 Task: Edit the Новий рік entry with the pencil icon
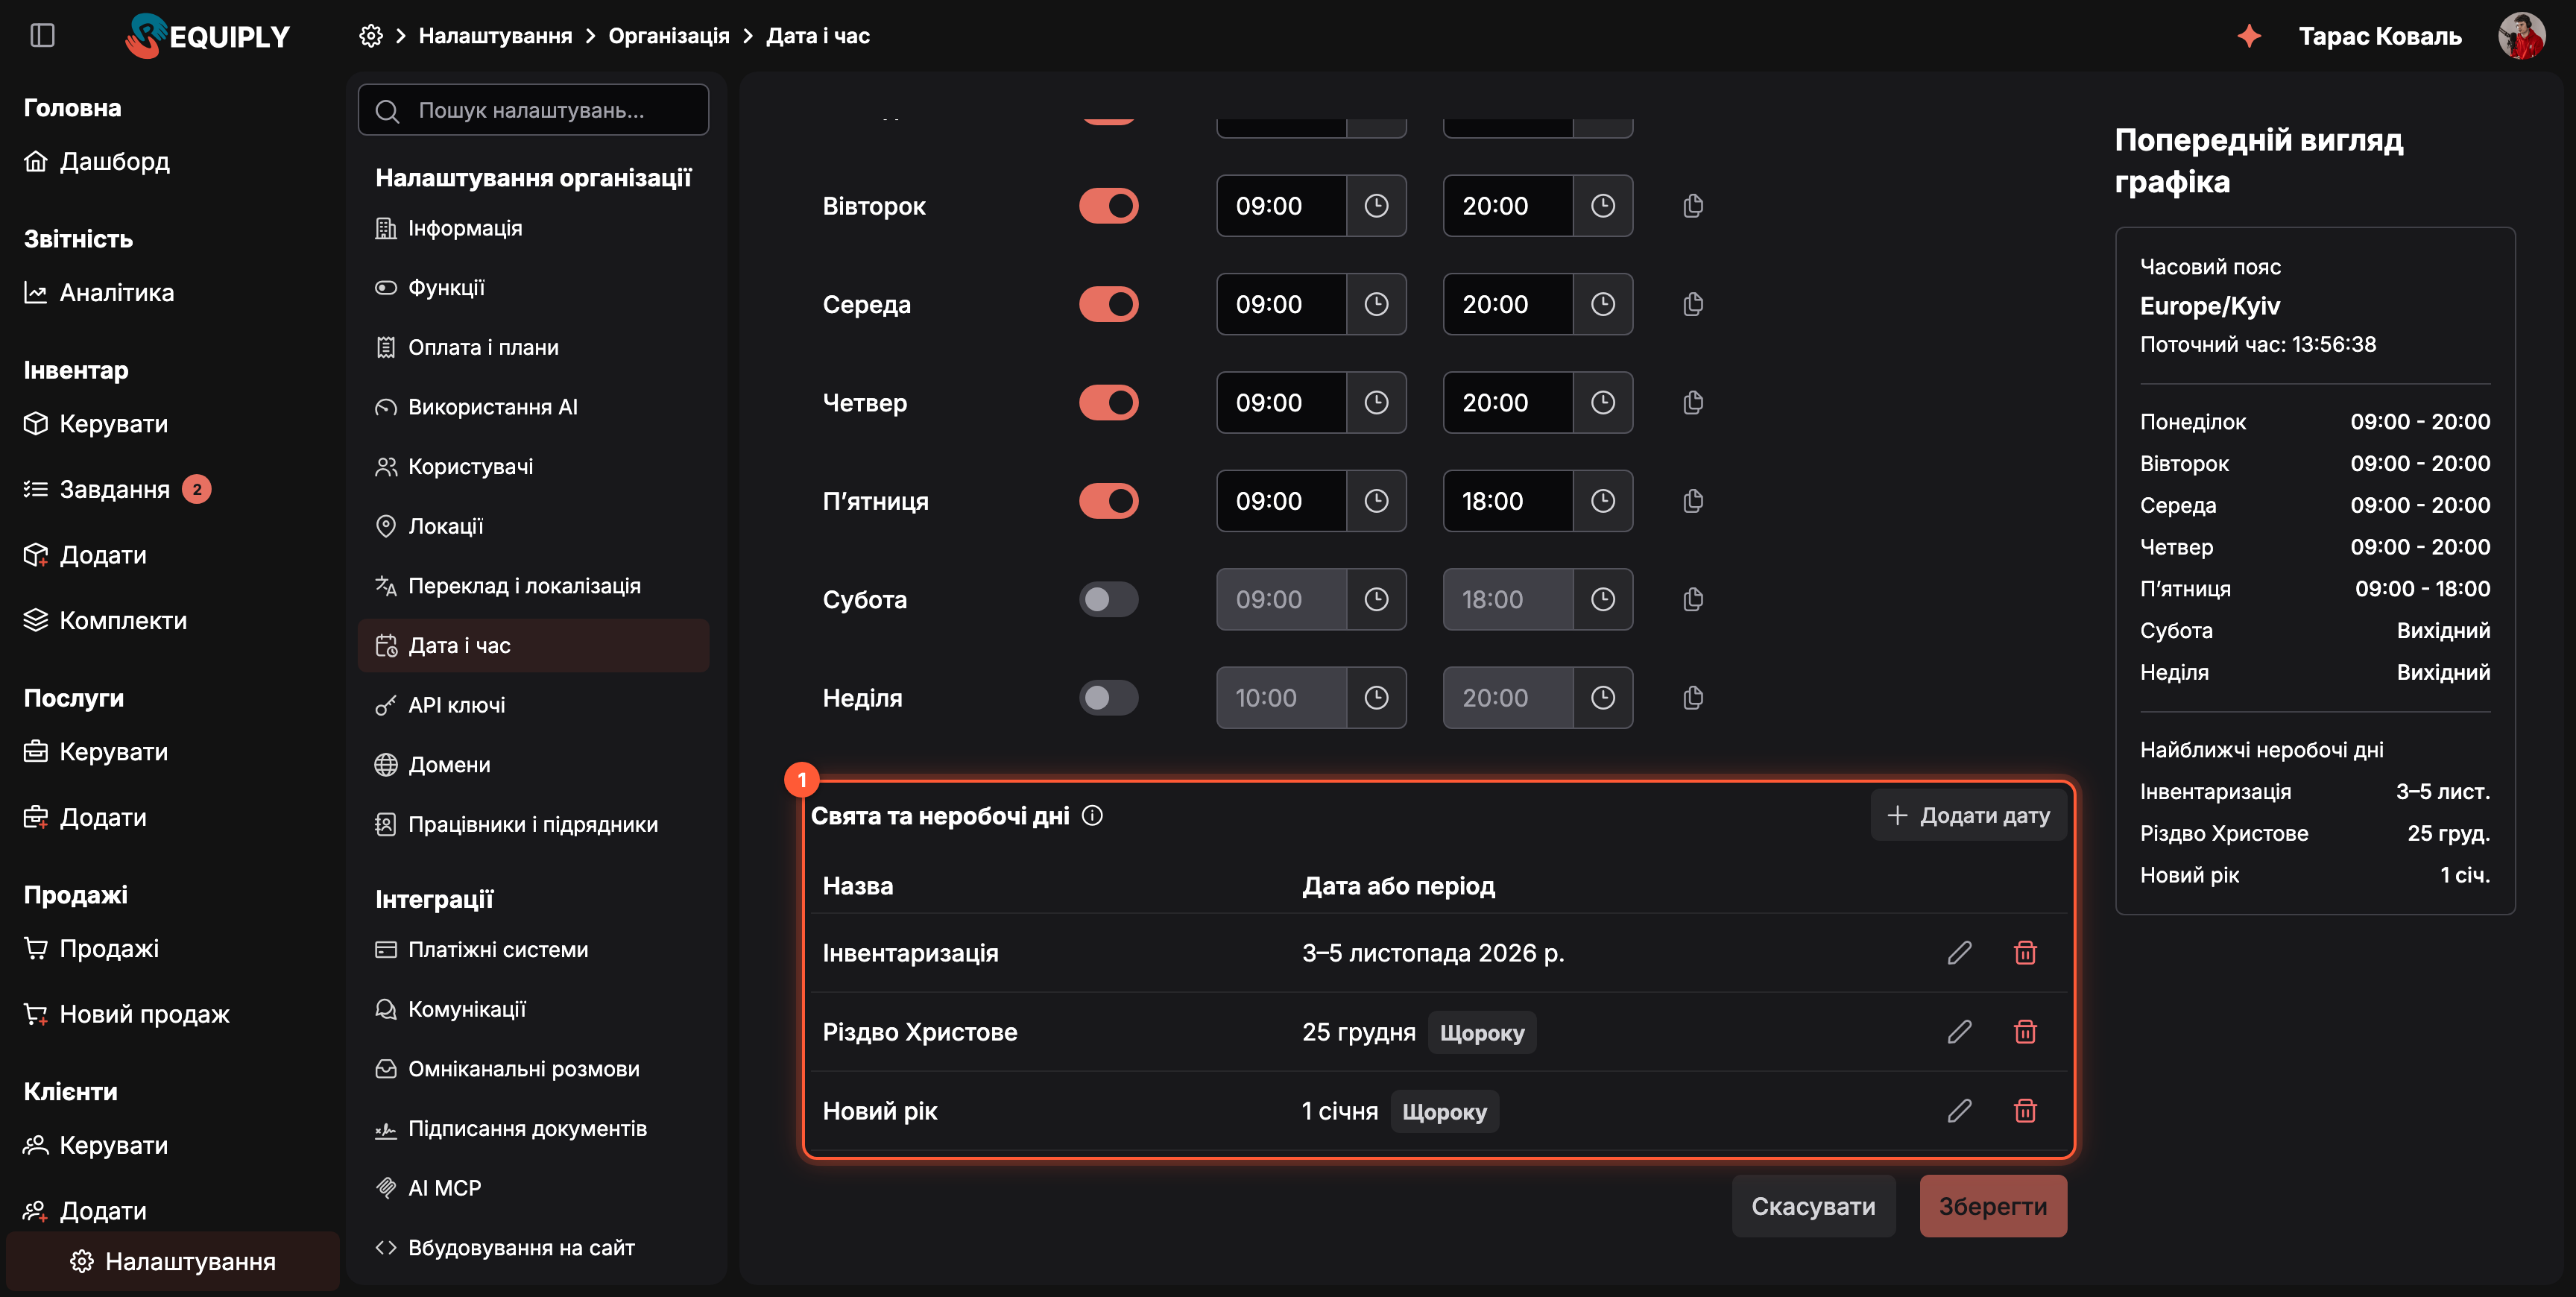point(1959,1111)
